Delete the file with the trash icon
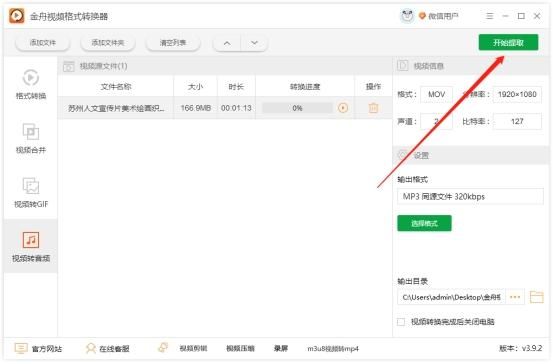Viewport: 553px width, 364px height. point(373,108)
